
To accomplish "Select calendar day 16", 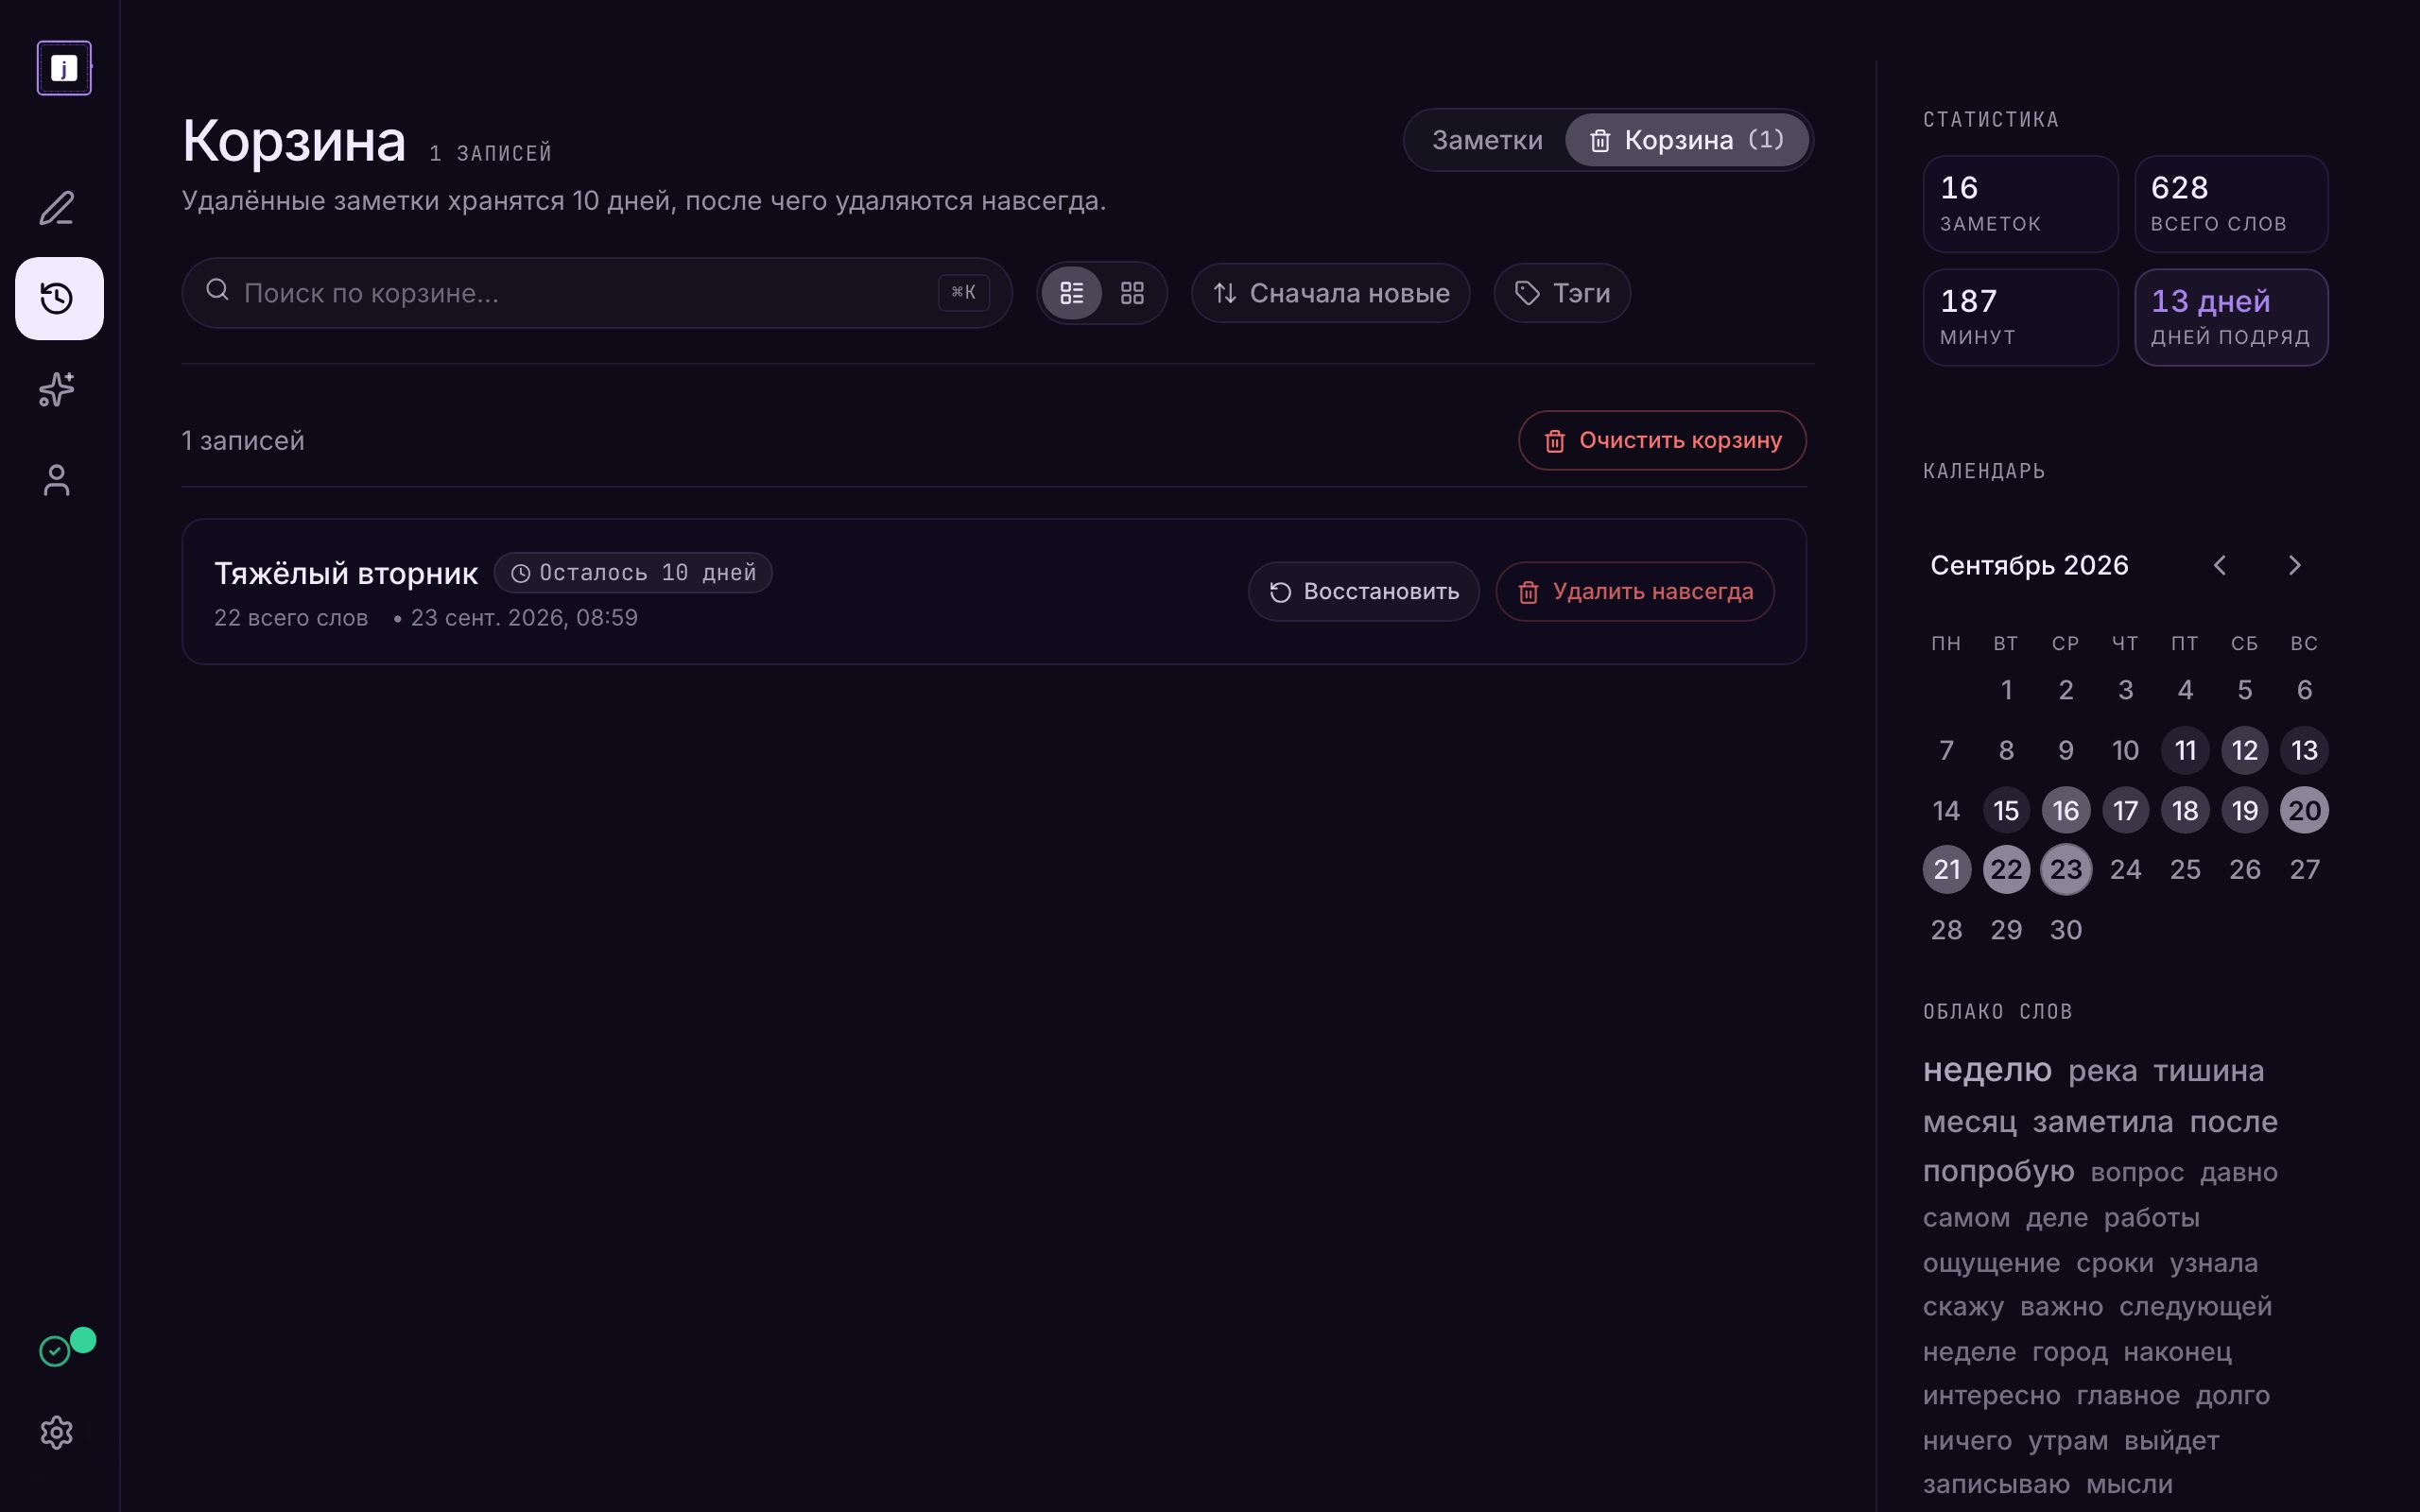I will point(2066,810).
